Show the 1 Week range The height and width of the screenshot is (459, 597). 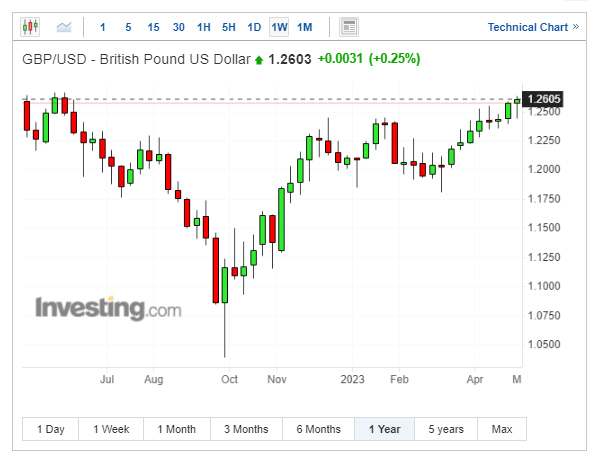click(x=111, y=429)
